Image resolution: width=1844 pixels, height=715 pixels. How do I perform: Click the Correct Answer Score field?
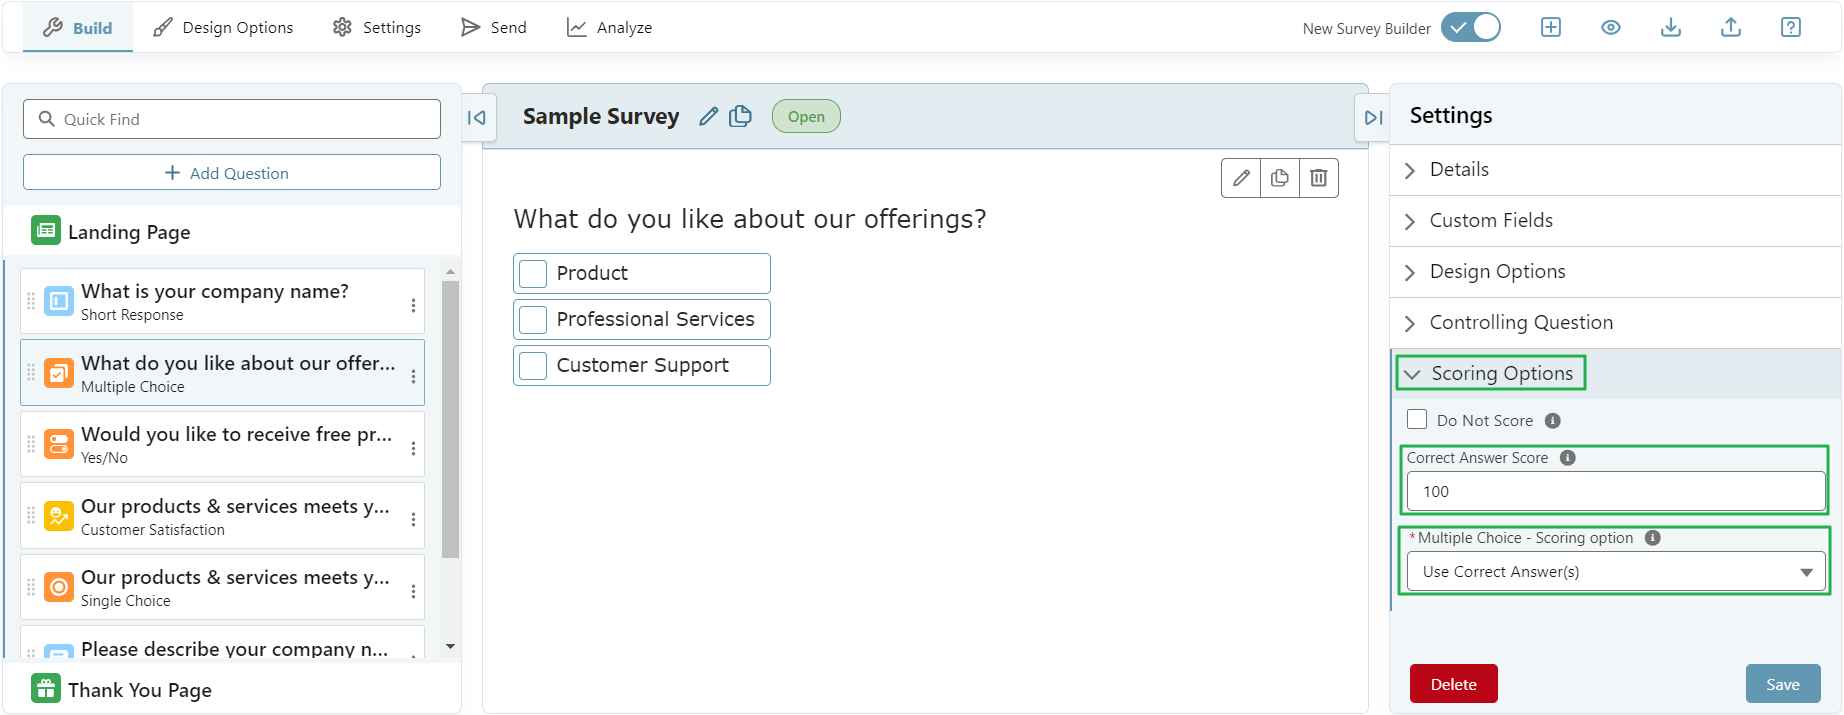(1616, 492)
